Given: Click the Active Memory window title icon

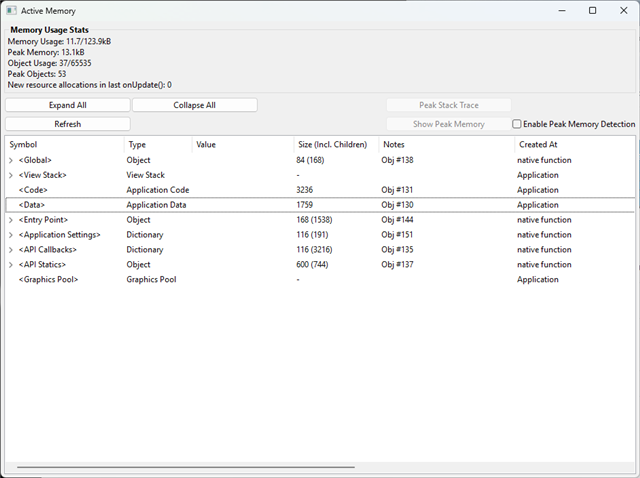Looking at the screenshot, I should pyautogui.click(x=11, y=10).
